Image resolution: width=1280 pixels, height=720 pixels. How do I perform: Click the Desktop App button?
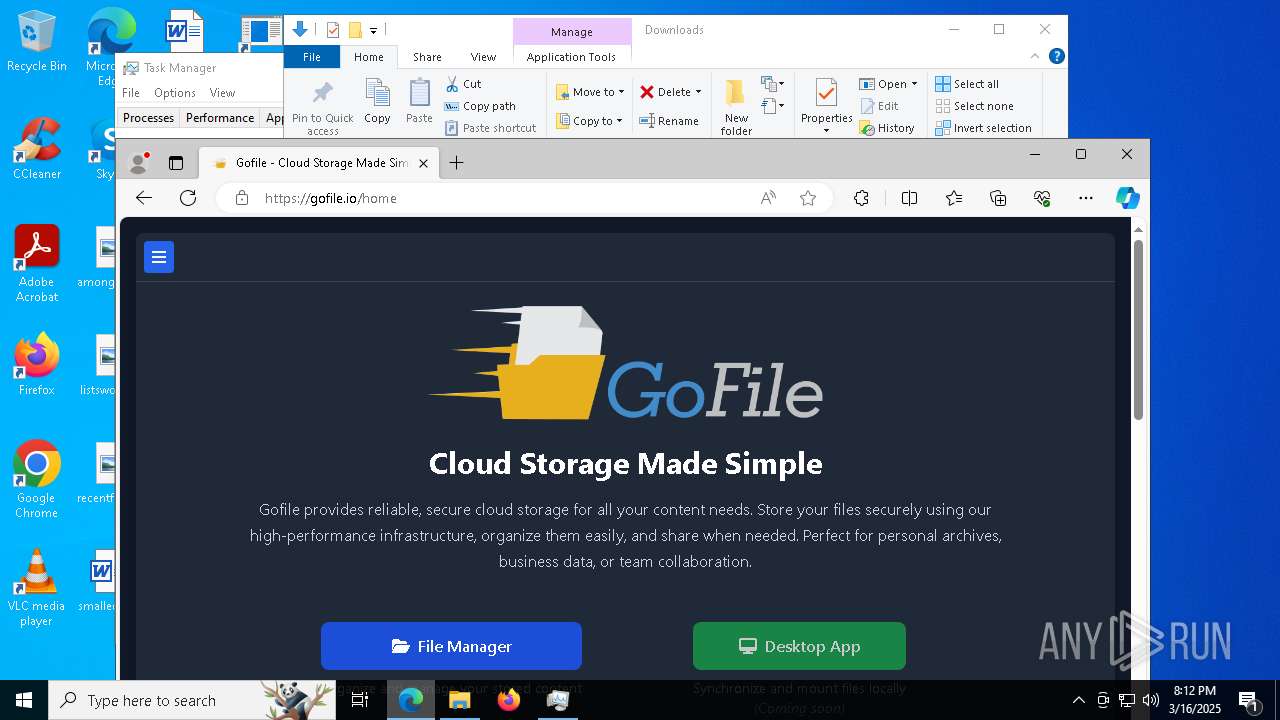click(799, 646)
